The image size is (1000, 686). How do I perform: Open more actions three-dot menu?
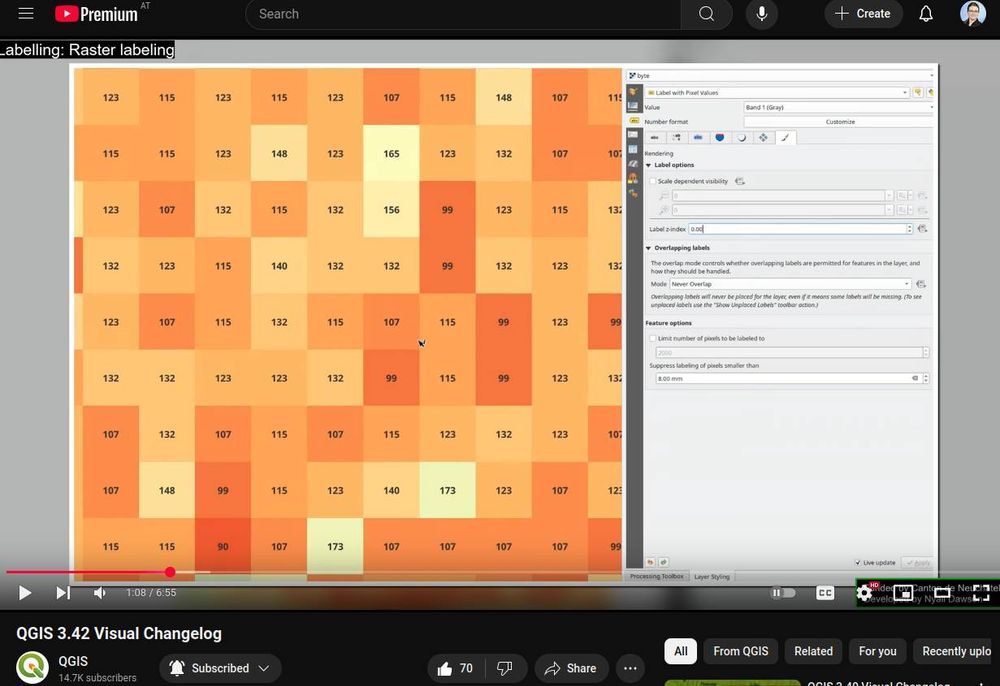click(630, 668)
